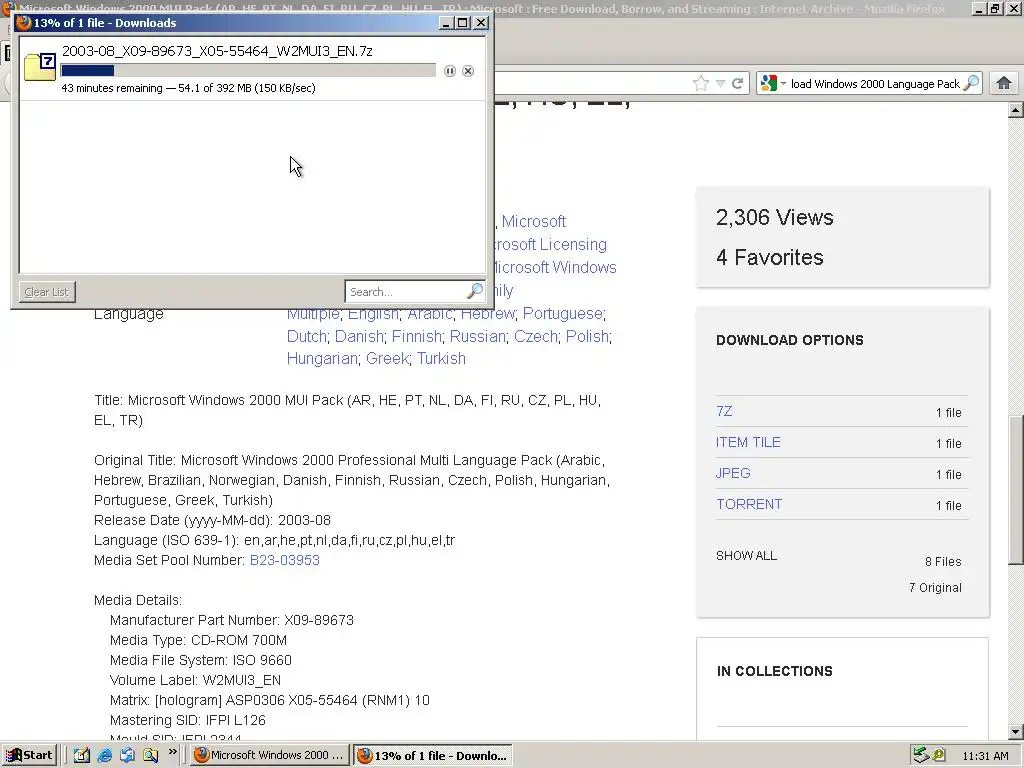Pause the 7z file download
The image size is (1024, 768).
[450, 71]
